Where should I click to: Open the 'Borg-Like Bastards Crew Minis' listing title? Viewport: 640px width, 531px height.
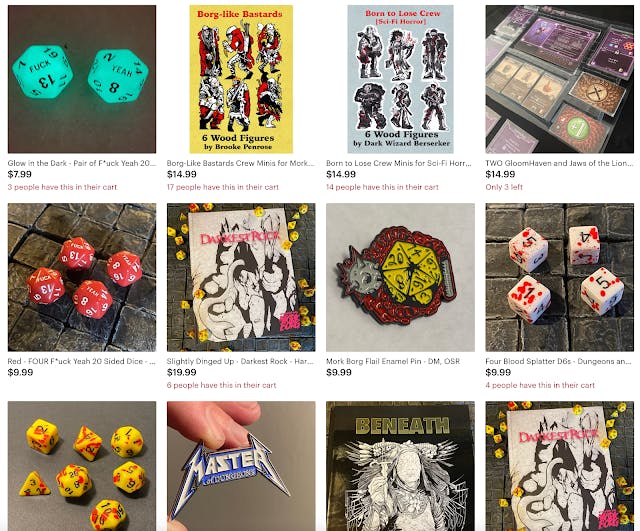pos(240,163)
